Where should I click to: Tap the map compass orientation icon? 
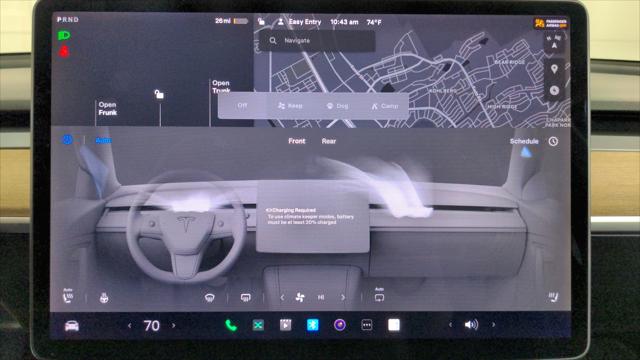point(554,42)
